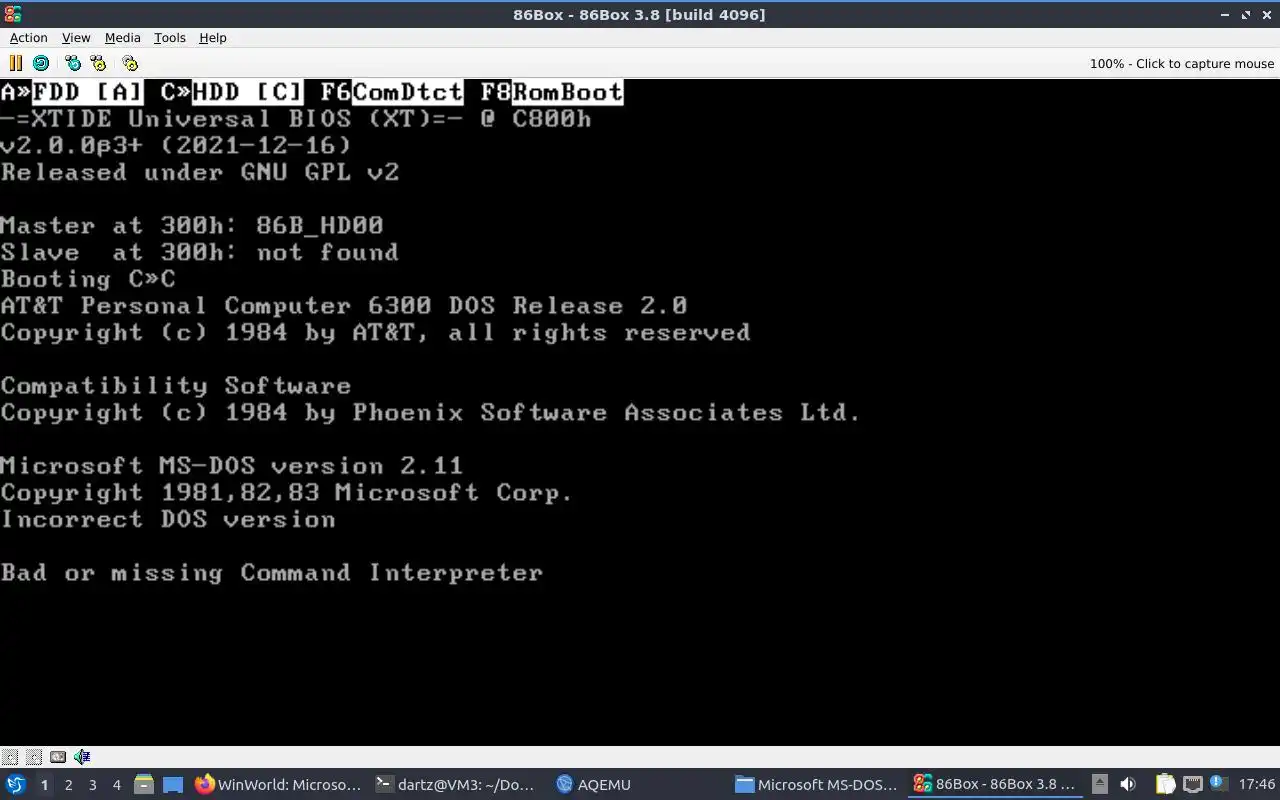Pause the emulated machine
The image size is (1280, 800).
pyautogui.click(x=15, y=63)
